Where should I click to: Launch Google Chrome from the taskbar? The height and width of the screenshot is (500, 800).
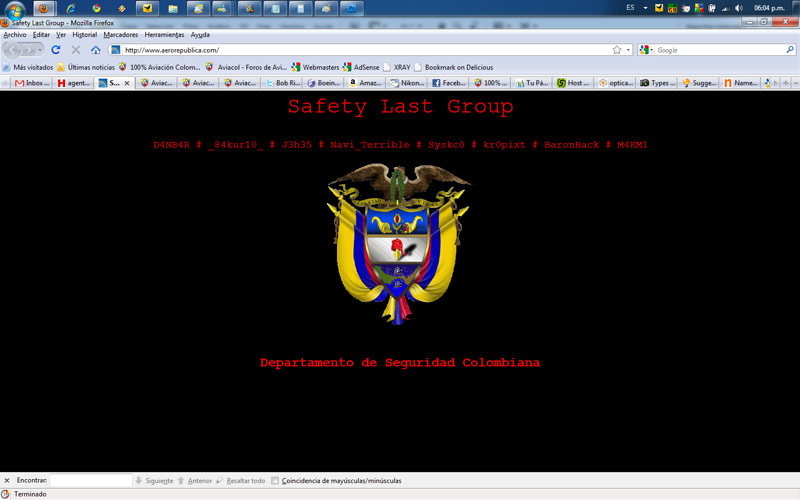coord(96,8)
